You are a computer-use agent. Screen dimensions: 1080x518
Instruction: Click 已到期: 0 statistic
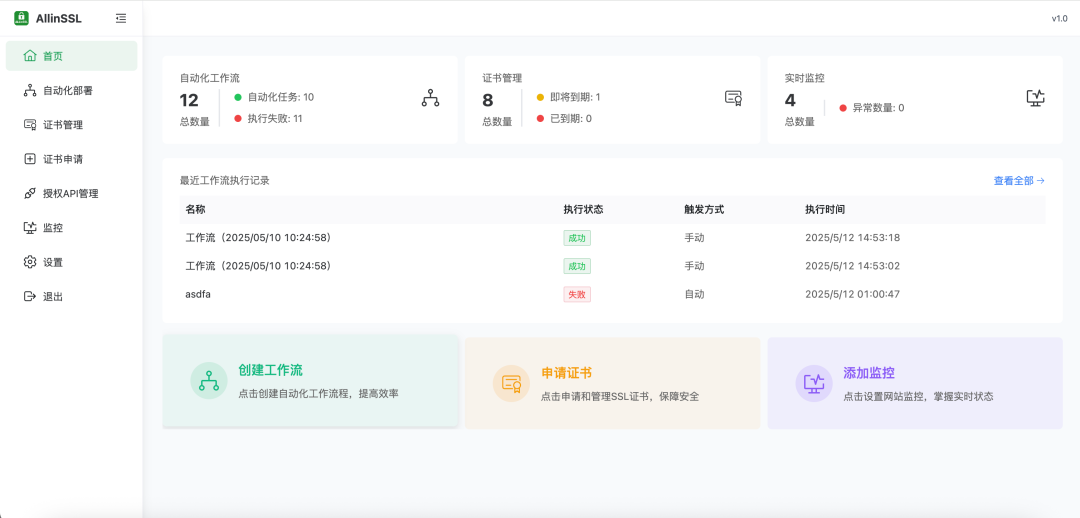564,118
